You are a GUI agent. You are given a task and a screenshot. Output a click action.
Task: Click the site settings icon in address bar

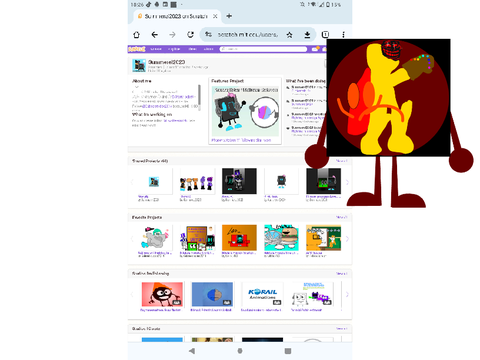pos(209,34)
